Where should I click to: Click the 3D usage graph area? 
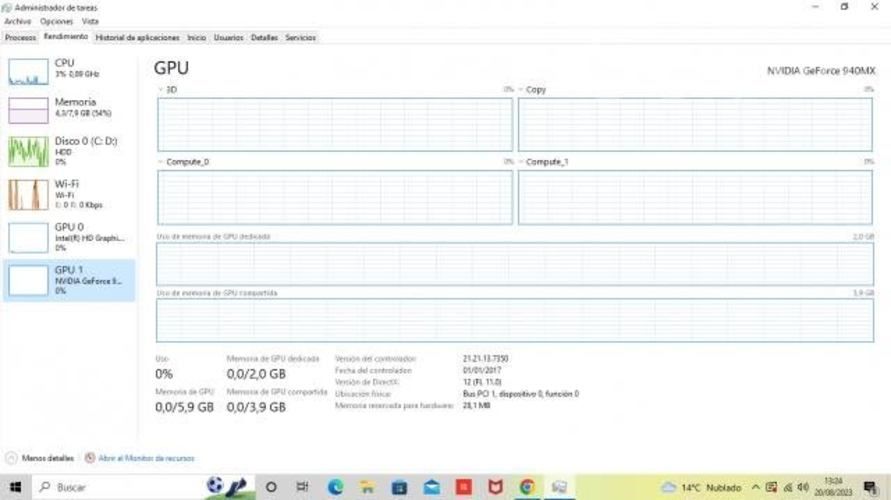coord(335,124)
